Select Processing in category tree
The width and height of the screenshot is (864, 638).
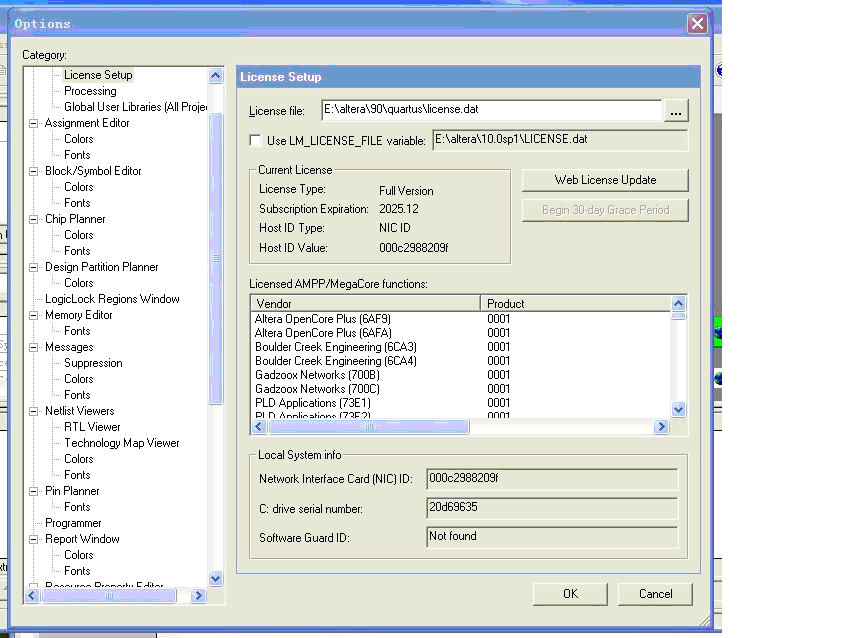click(x=90, y=91)
